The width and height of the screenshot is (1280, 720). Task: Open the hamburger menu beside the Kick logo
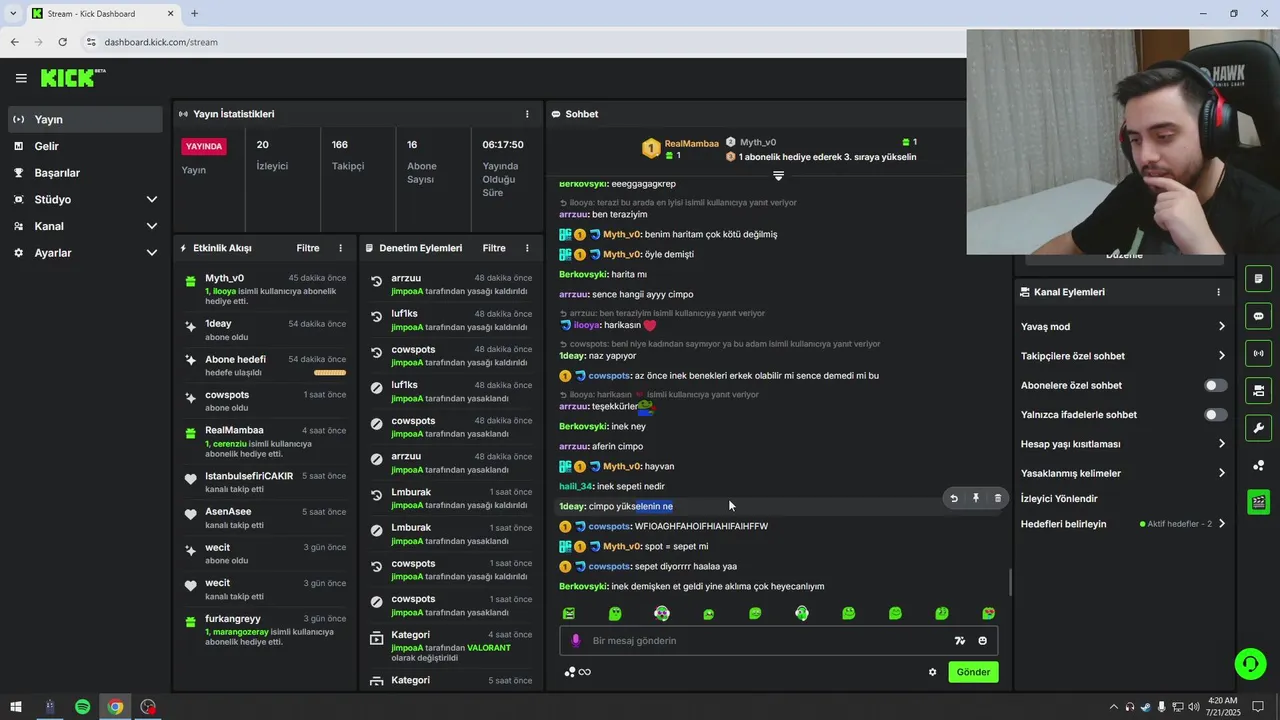(x=21, y=78)
